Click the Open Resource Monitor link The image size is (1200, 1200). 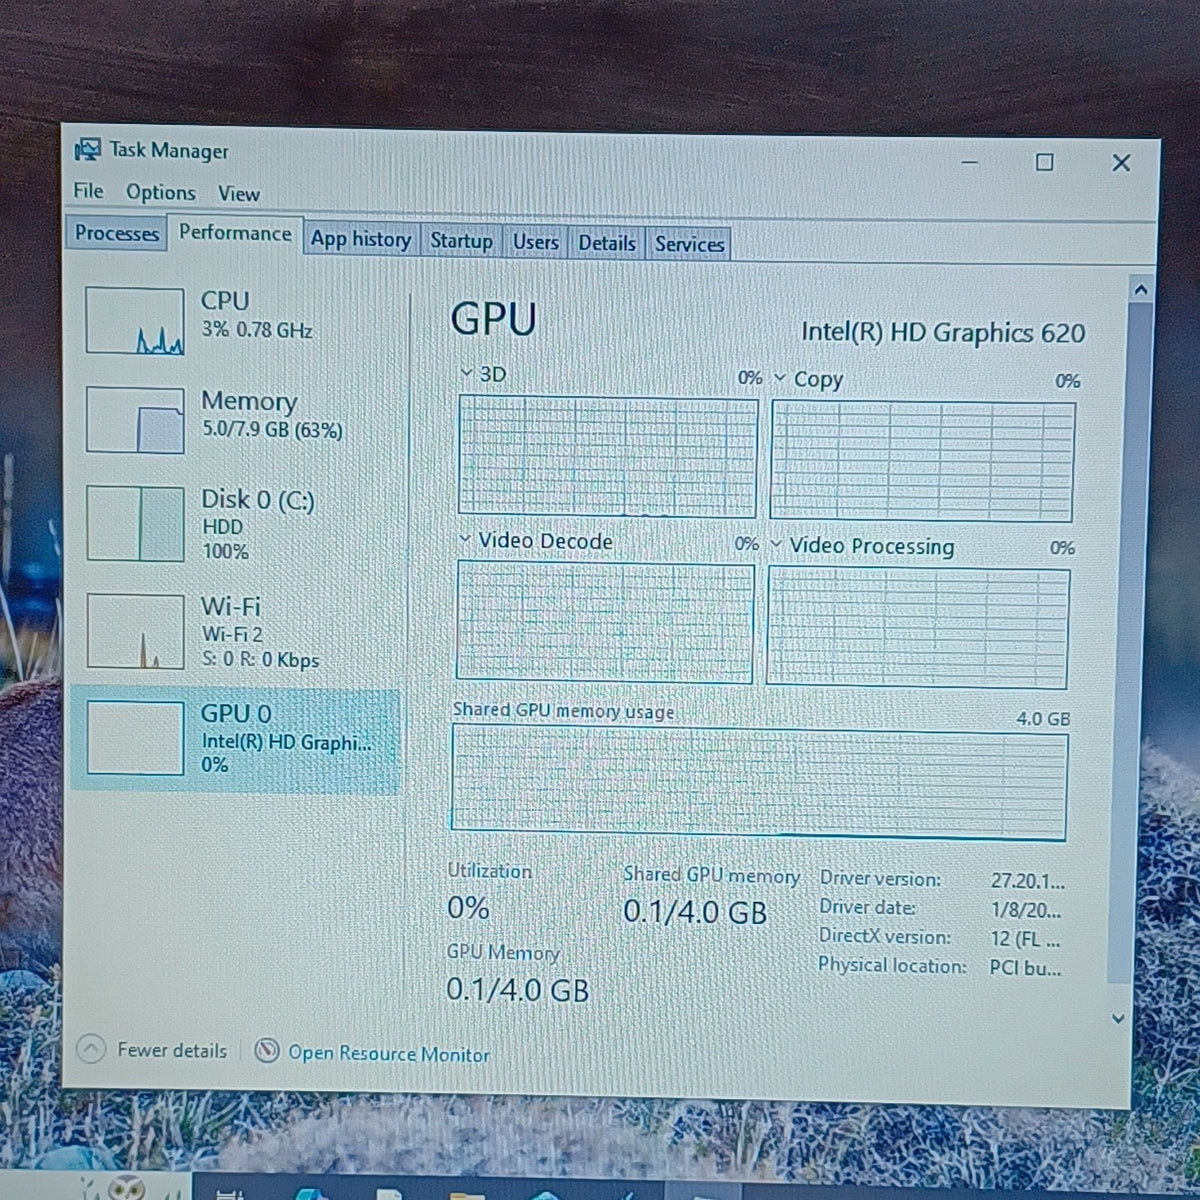pyautogui.click(x=389, y=1053)
